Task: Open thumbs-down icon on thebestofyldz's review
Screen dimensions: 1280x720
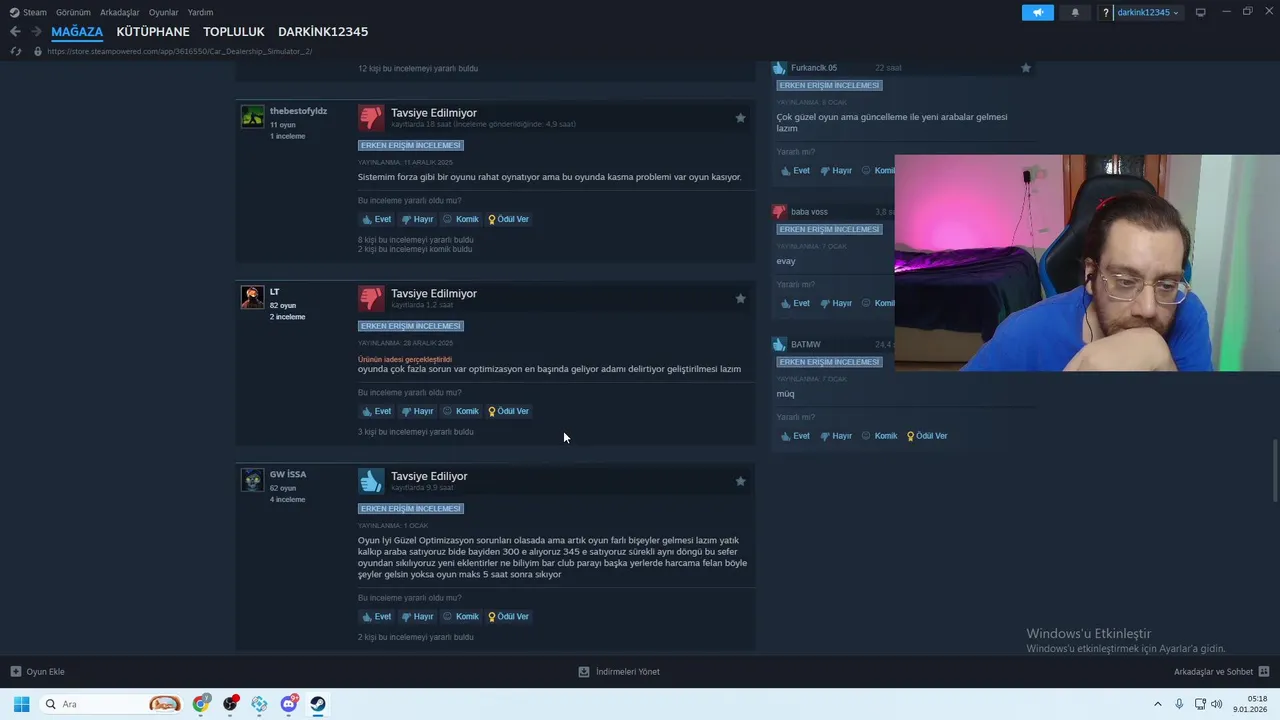Action: click(371, 118)
